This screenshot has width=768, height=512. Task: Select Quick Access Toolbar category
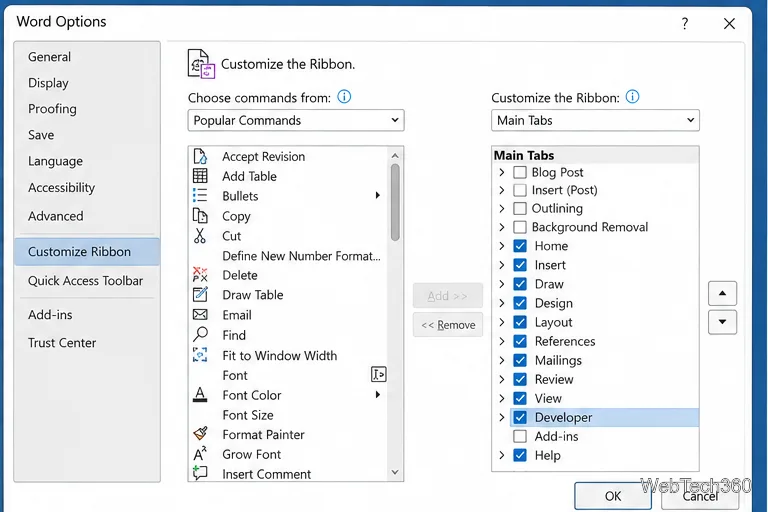coord(85,281)
